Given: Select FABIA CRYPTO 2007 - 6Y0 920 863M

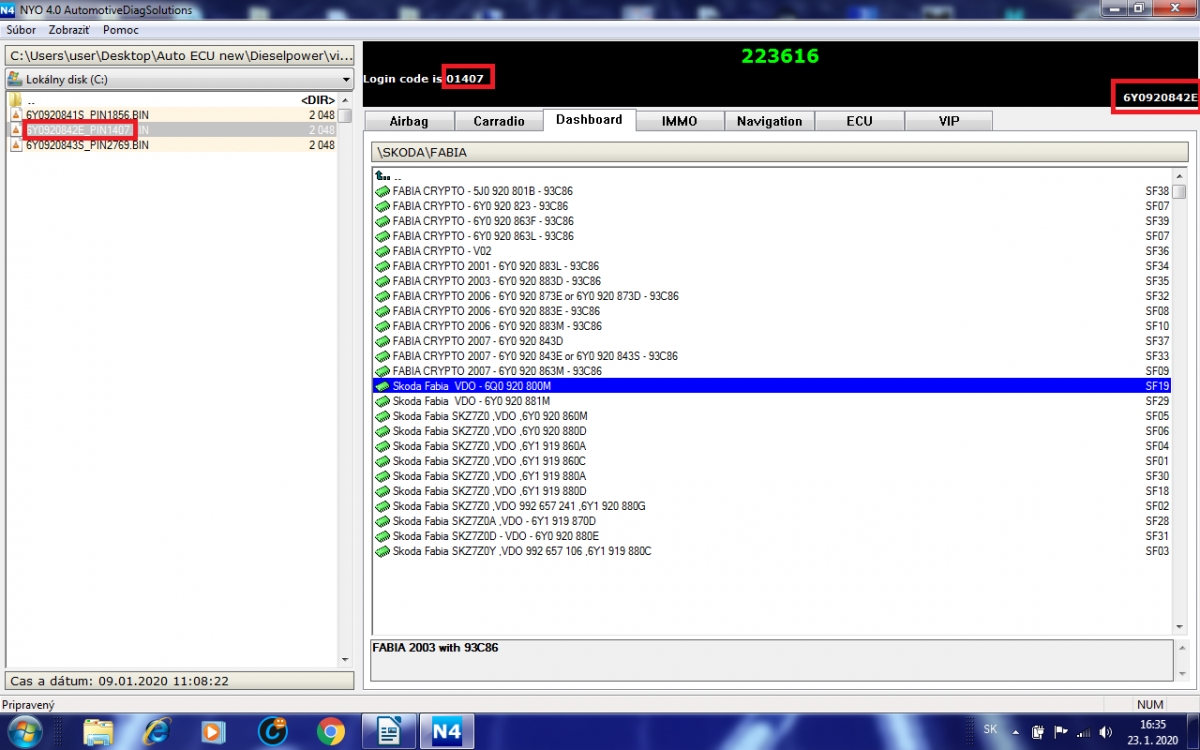Looking at the screenshot, I should [x=771, y=371].
